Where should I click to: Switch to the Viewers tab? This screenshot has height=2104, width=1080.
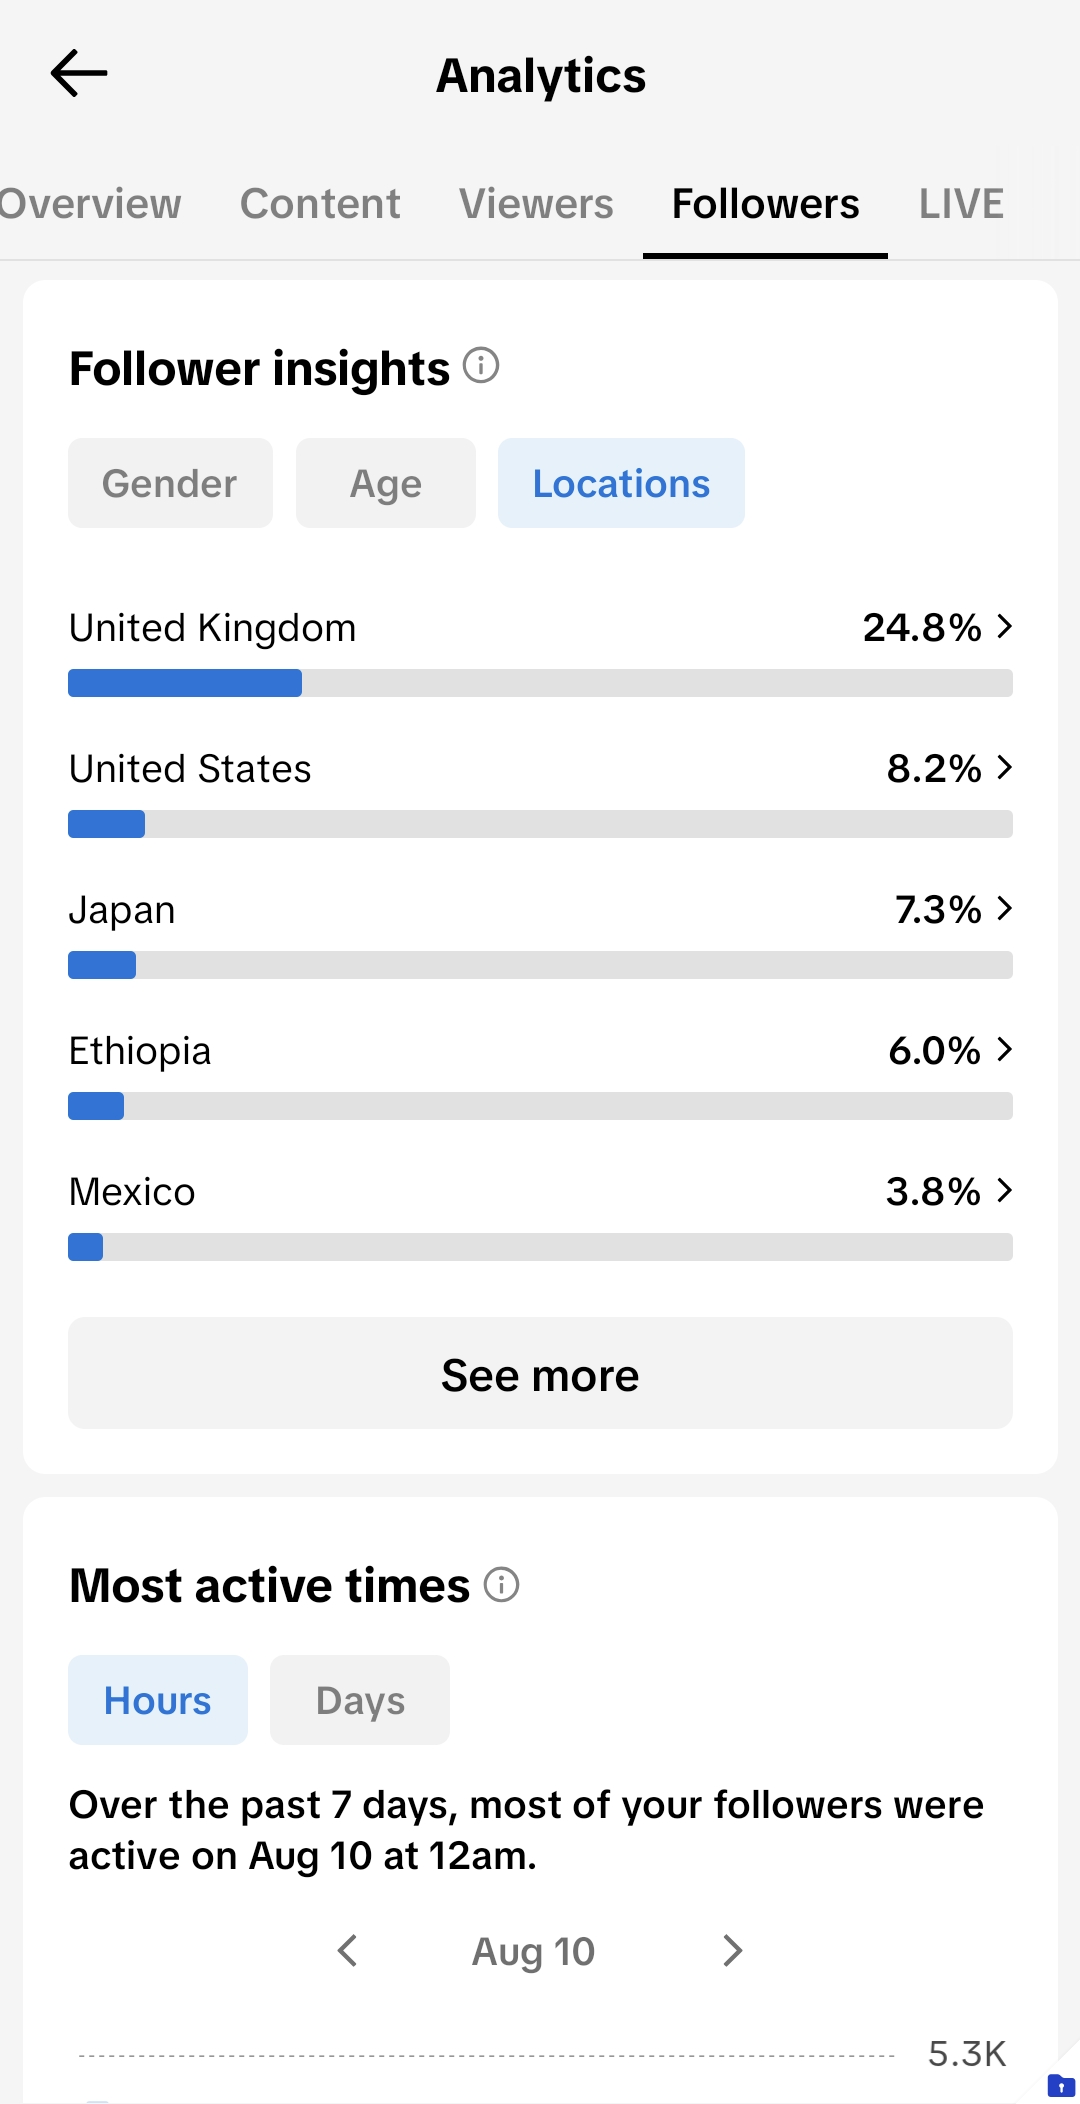coord(536,204)
